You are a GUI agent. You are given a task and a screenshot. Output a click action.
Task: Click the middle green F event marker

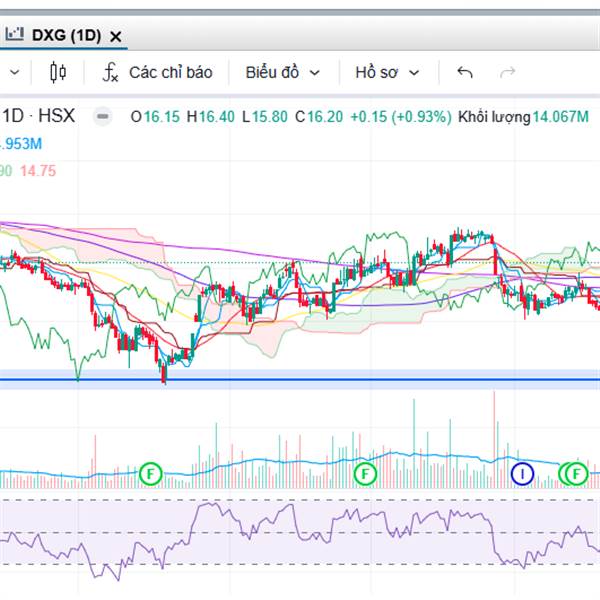pos(365,472)
